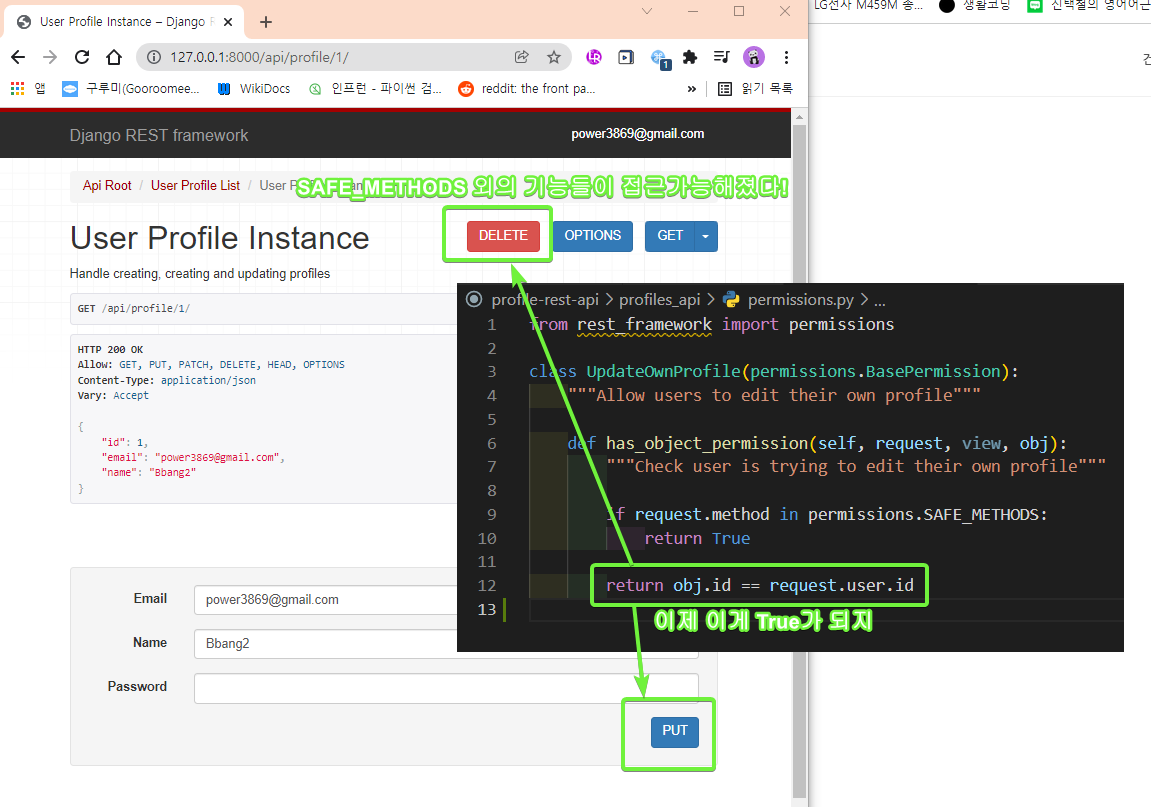Open Chrome's three-dot menu
This screenshot has height=807, width=1151.
[787, 57]
